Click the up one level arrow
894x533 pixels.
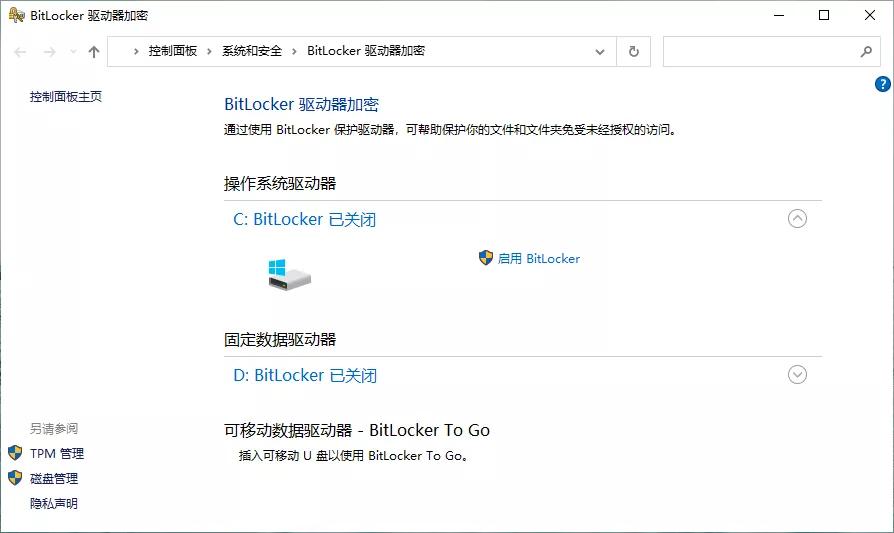[94, 52]
